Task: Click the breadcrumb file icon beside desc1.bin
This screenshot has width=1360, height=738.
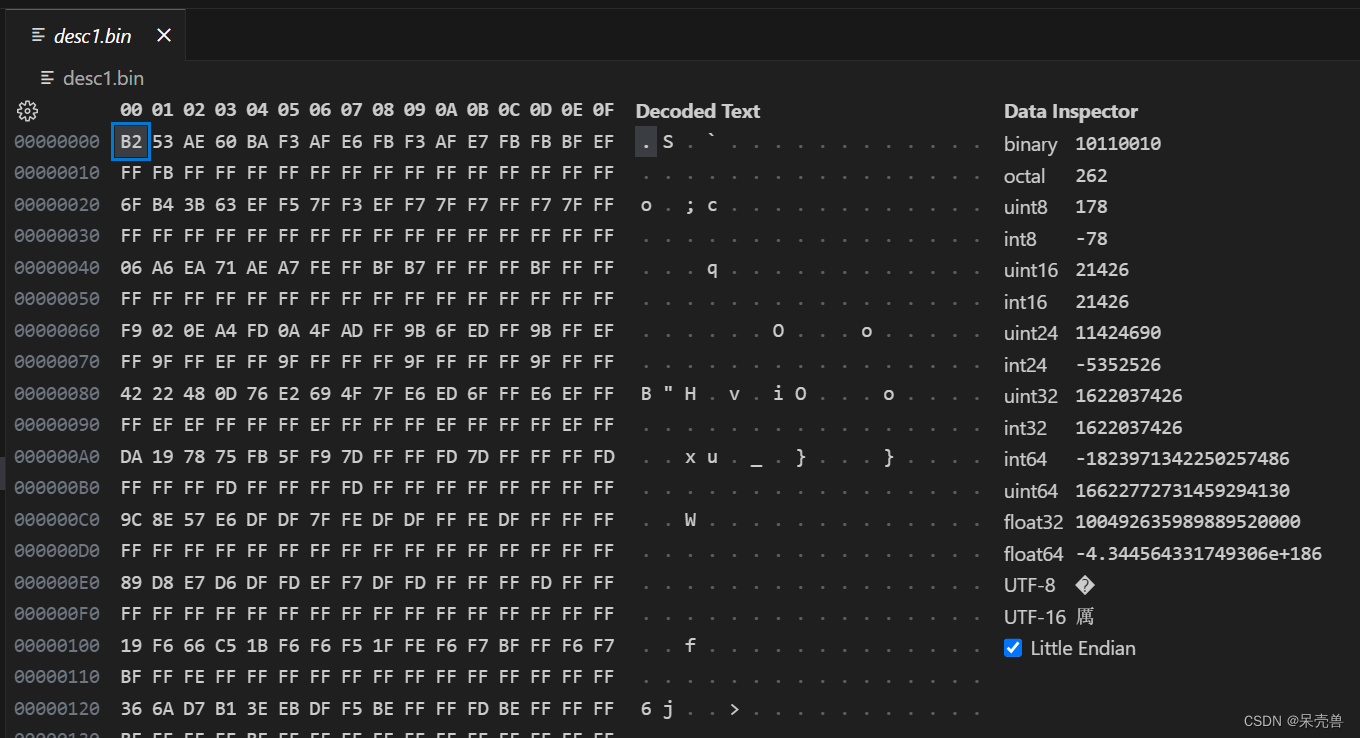Action: point(47,77)
